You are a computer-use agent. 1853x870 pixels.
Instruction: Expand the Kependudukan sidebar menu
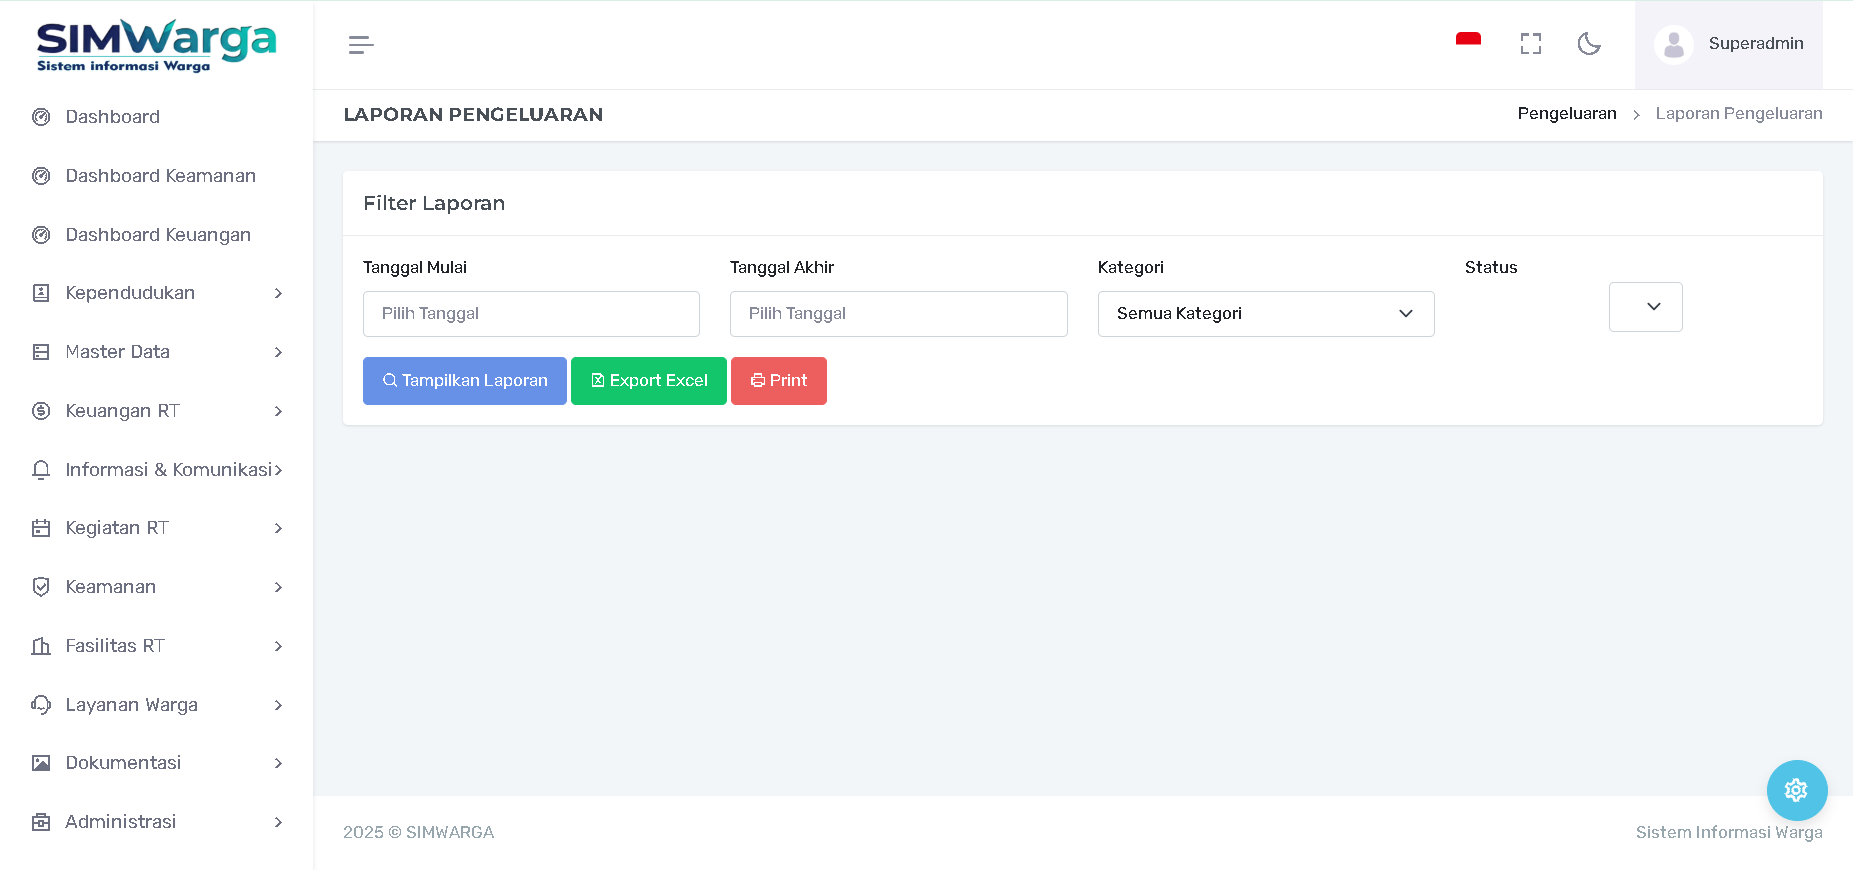coord(157,293)
